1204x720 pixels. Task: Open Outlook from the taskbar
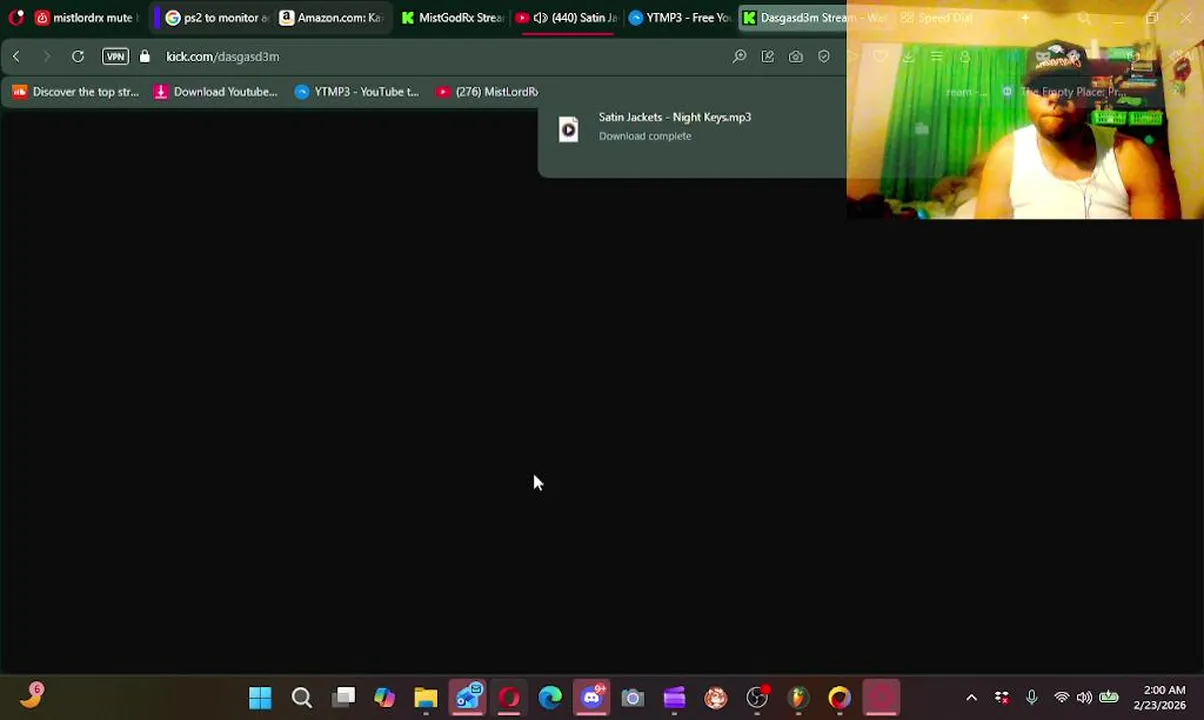pos(467,697)
